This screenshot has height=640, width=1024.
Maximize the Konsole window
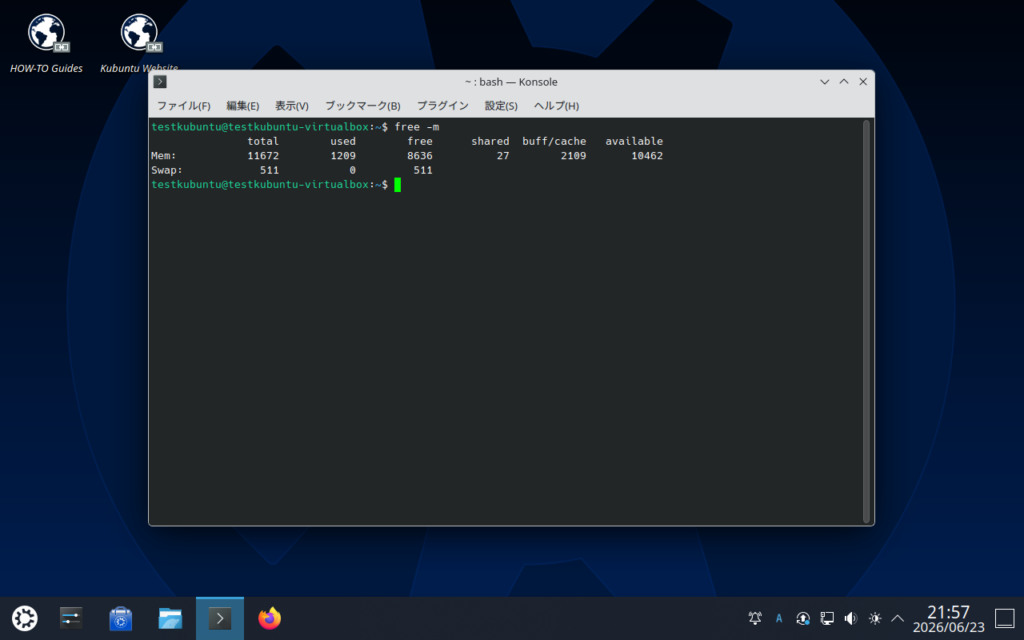coord(844,82)
